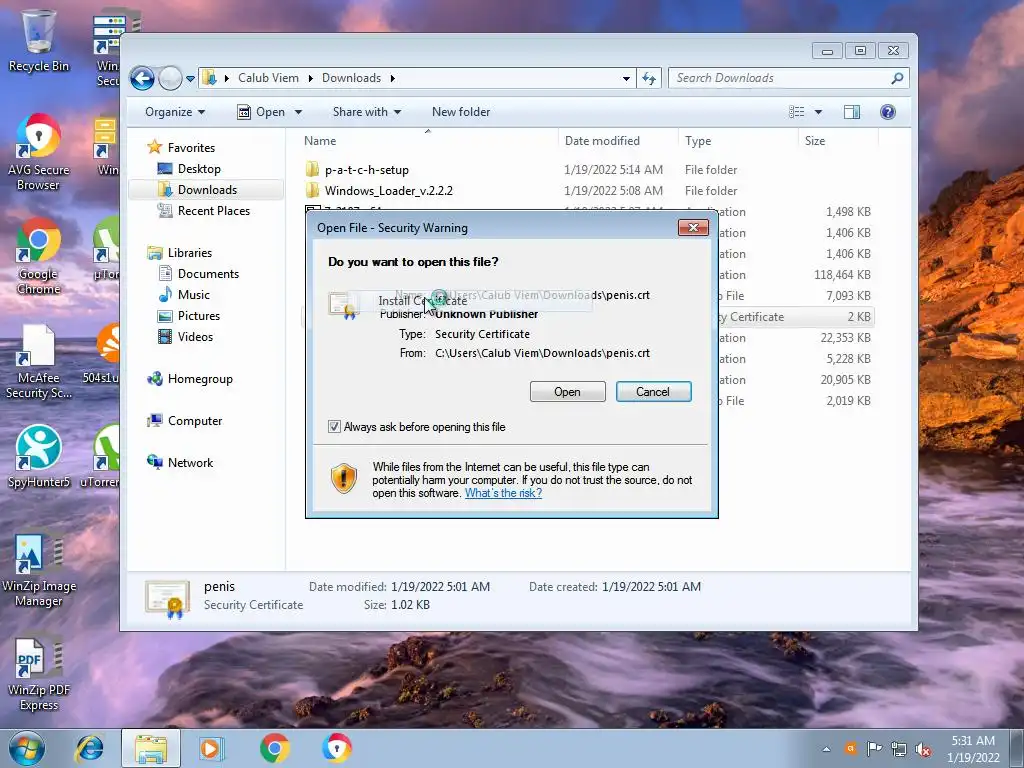The width and height of the screenshot is (1024, 768).
Task: Open the Documents library
Action: [x=208, y=274]
